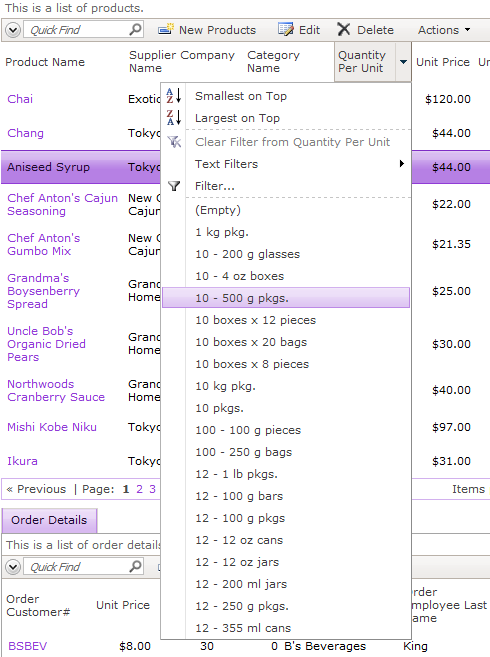Open the Actions dropdown menu
The width and height of the screenshot is (490, 657).
[444, 30]
